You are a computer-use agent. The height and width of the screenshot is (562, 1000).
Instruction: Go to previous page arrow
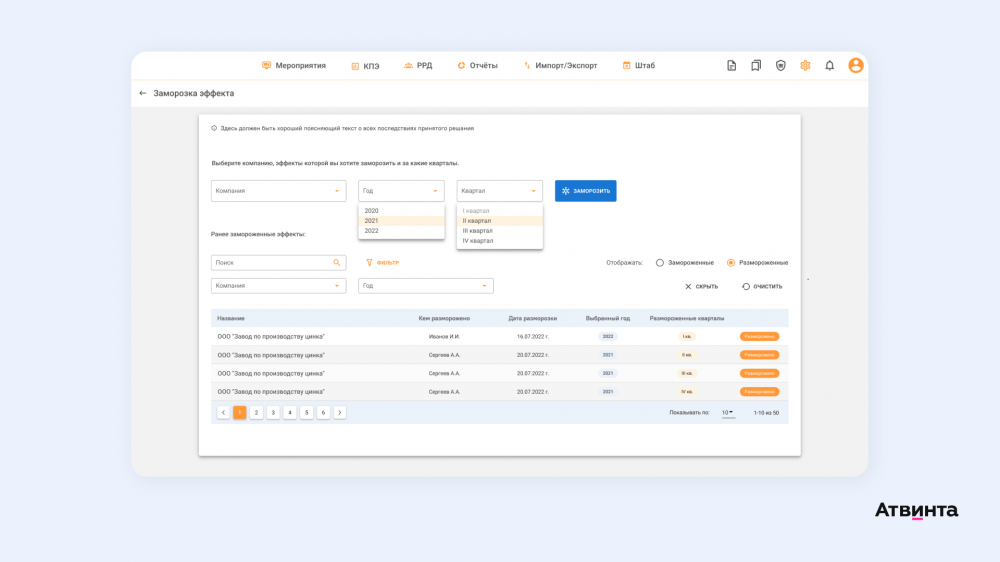tap(223, 413)
